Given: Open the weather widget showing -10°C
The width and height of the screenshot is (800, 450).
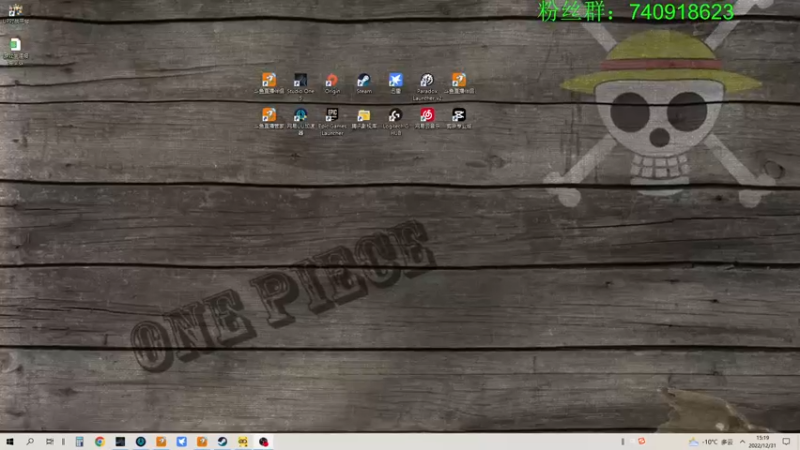Looking at the screenshot, I should click(711, 442).
